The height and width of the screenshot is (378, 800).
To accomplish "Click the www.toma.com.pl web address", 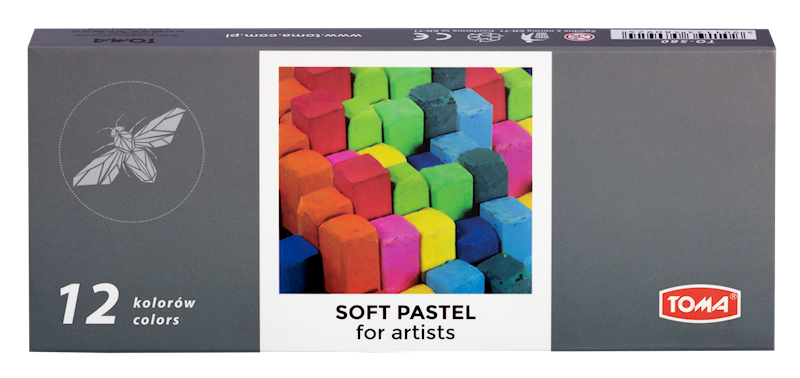I will [293, 36].
